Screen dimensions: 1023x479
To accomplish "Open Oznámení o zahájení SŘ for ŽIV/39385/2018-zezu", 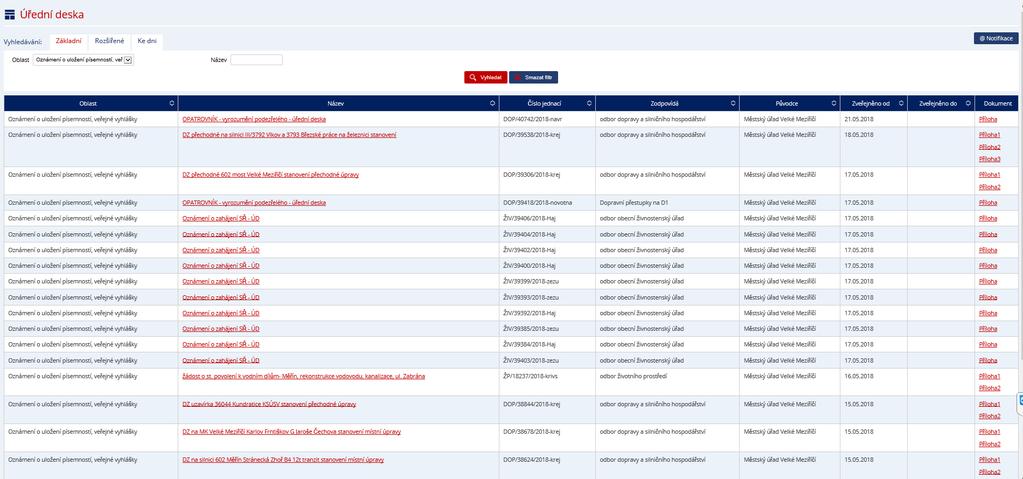I will click(221, 329).
